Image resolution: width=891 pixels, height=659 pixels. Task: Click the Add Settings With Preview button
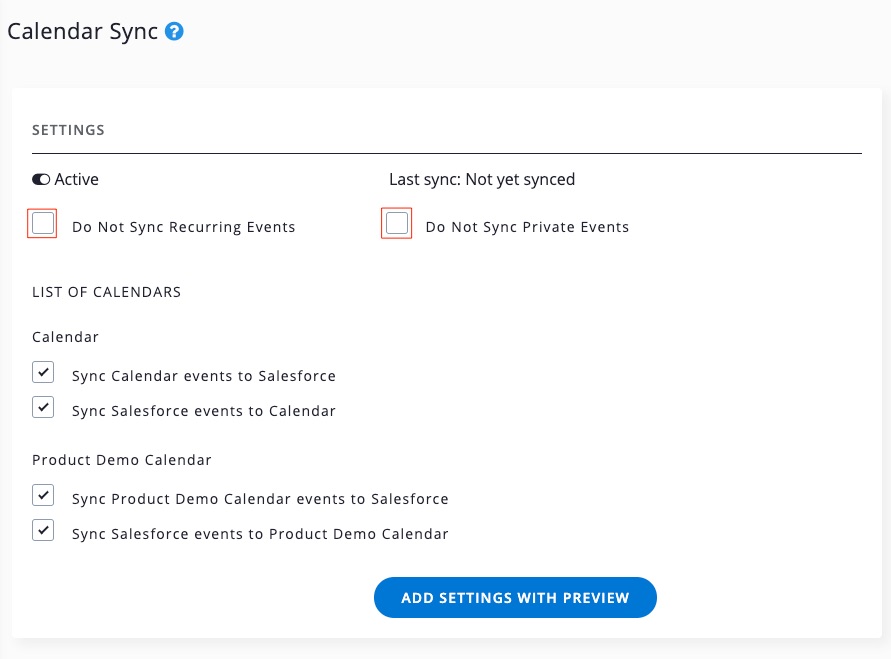point(515,598)
